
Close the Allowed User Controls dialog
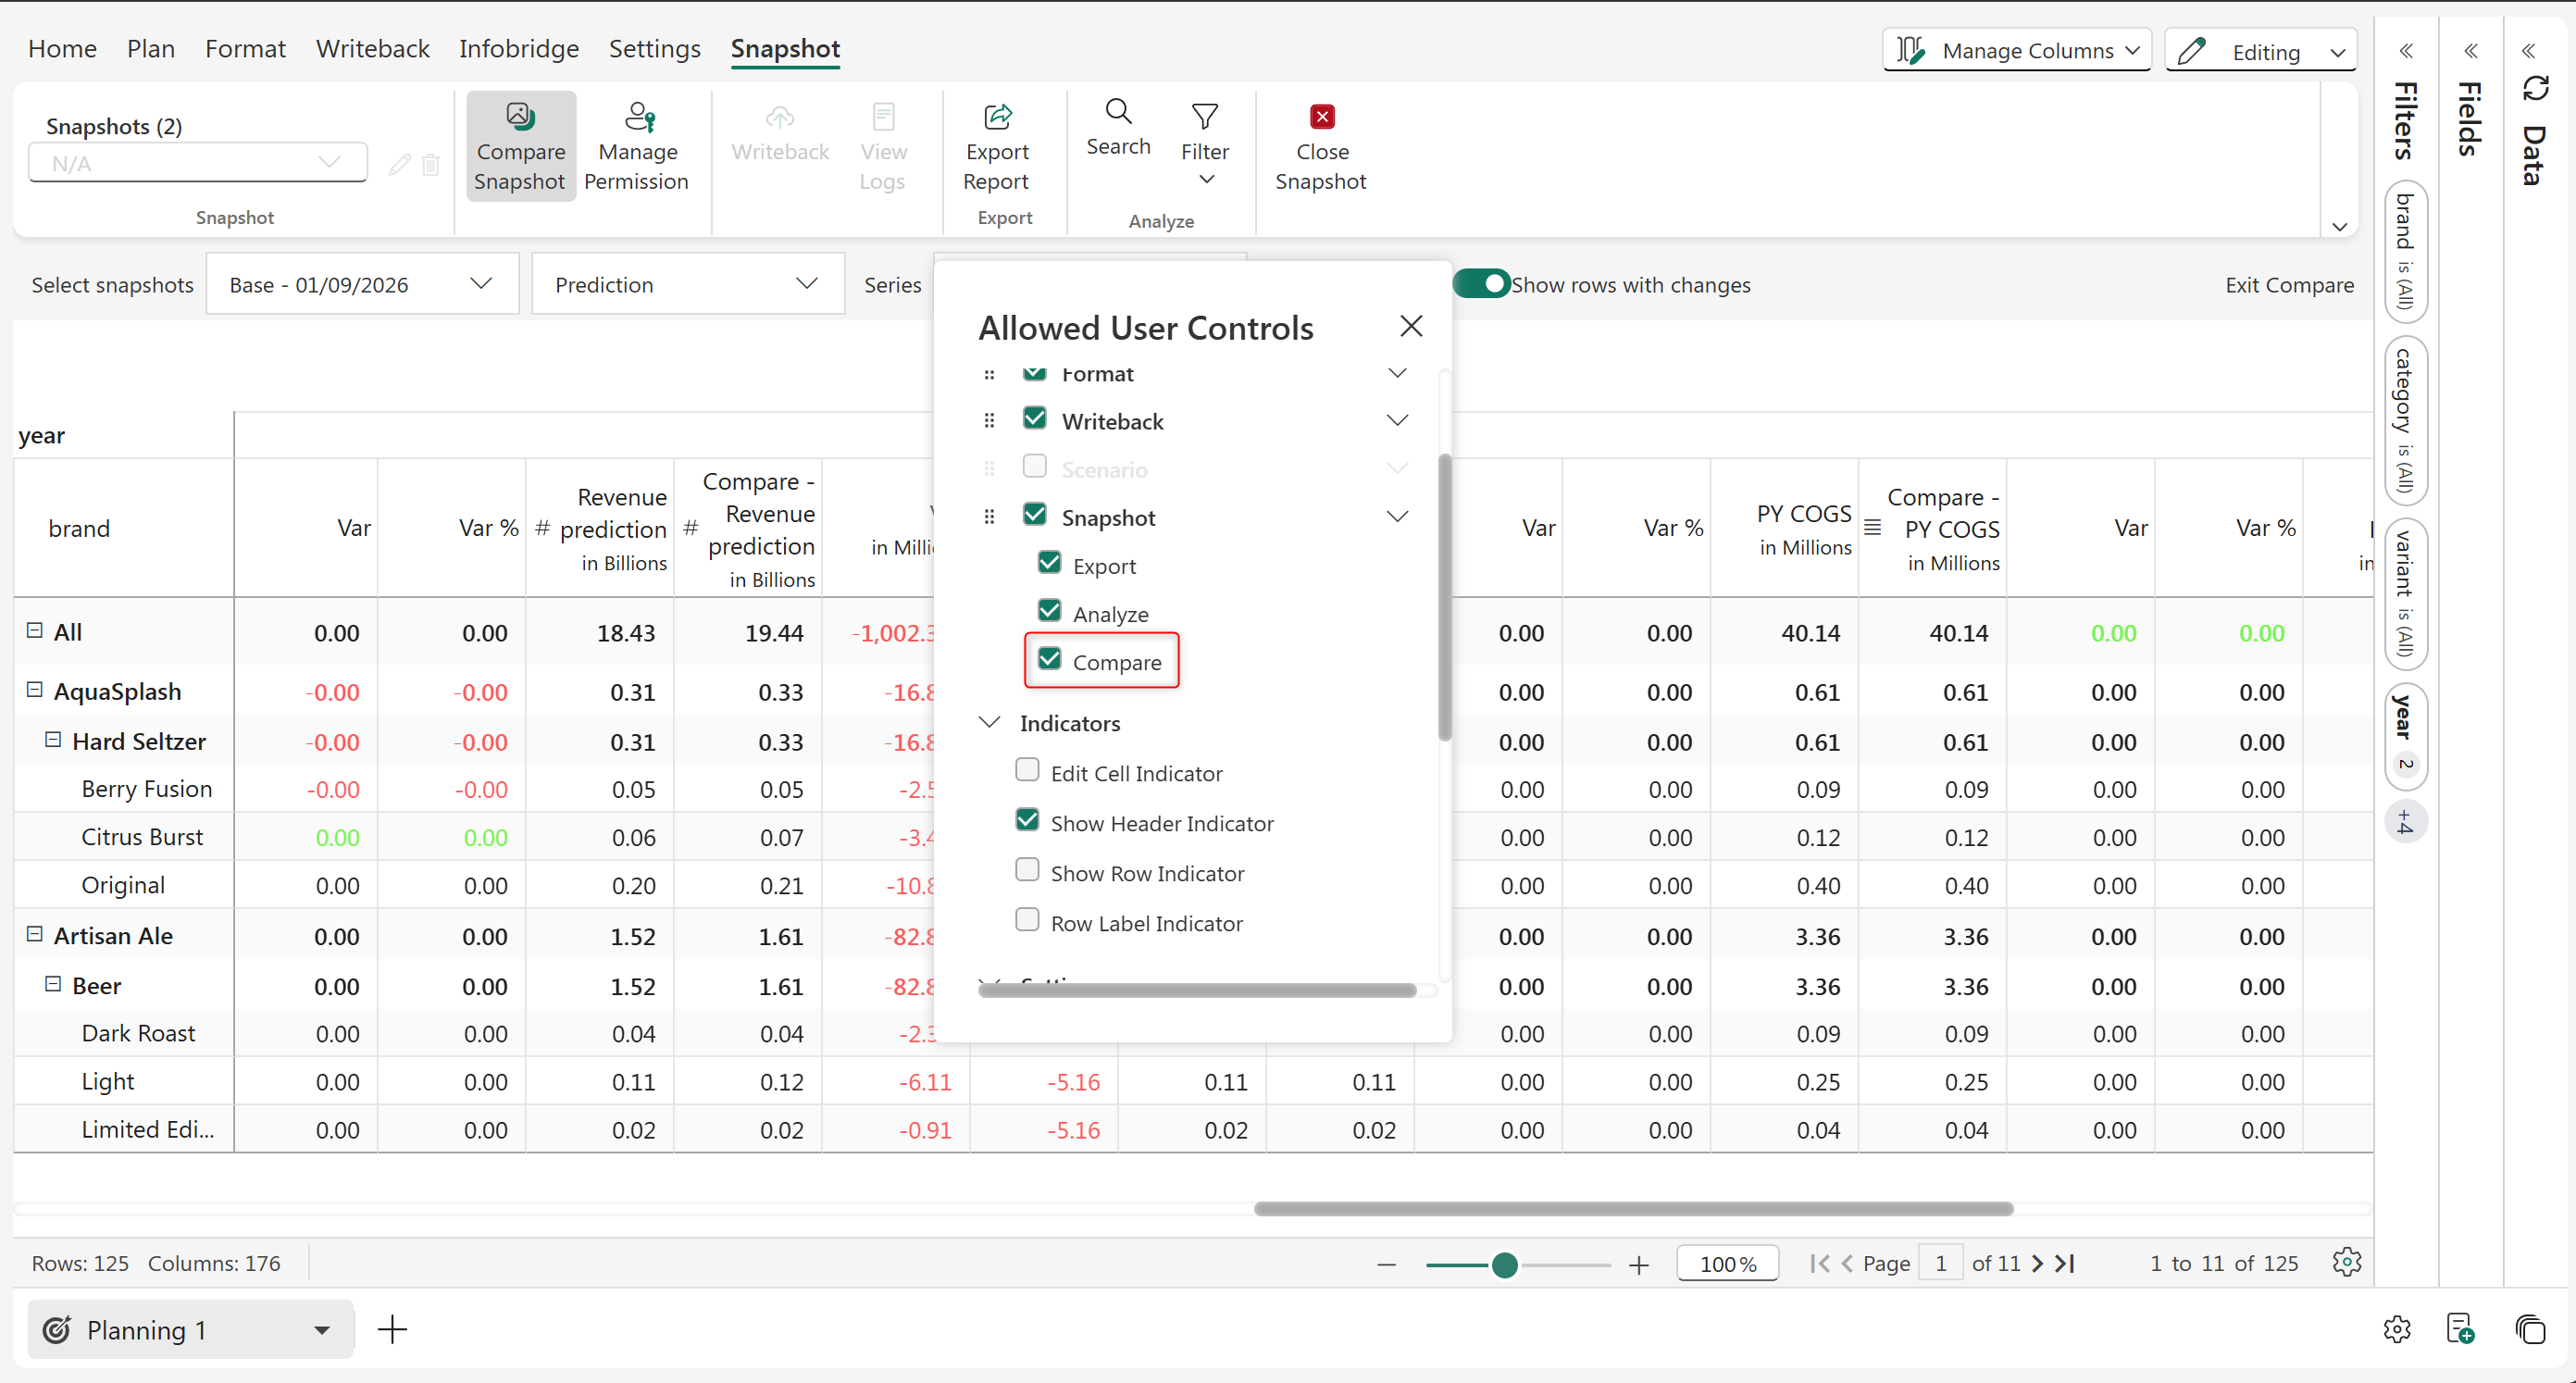1410,326
